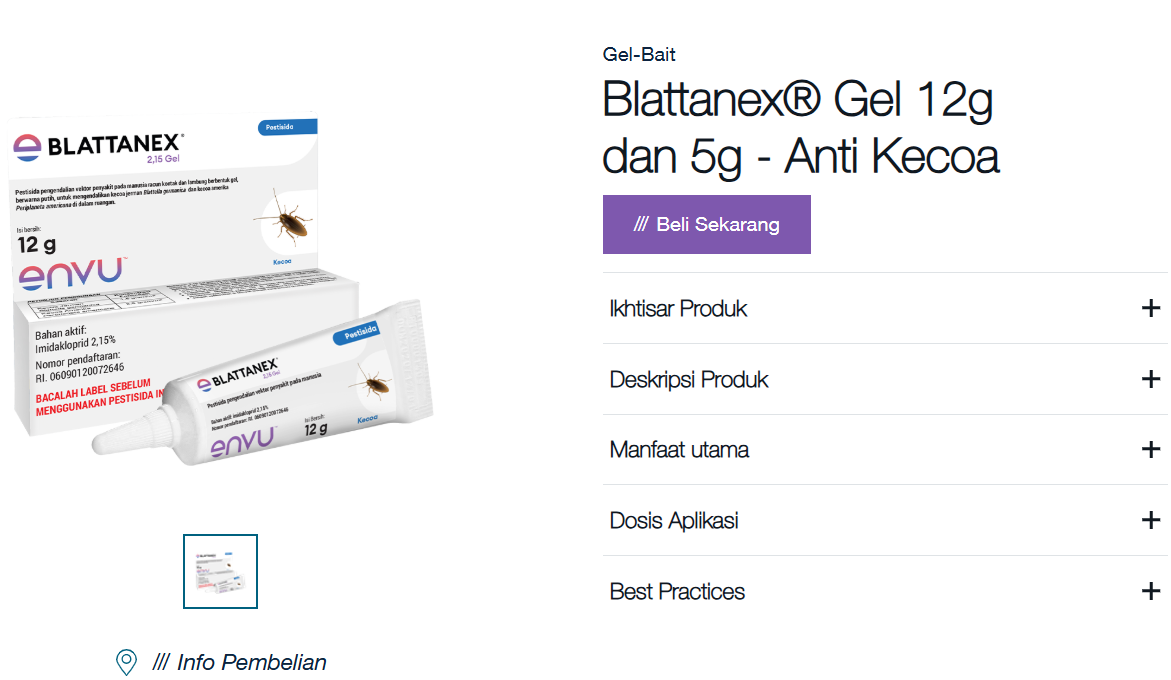Viewport: 1171px width, 680px height.
Task: Click the plus icon next to Ikhtisar Produk
Action: (x=1152, y=309)
